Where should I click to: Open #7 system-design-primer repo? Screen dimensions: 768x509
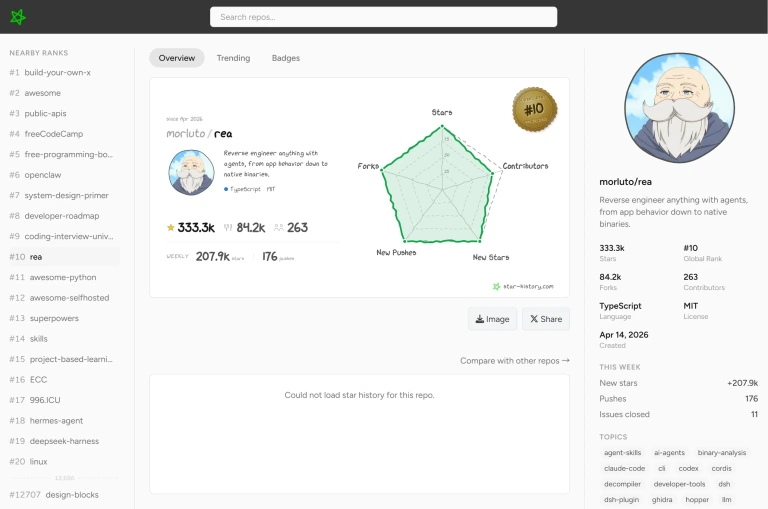(64, 195)
